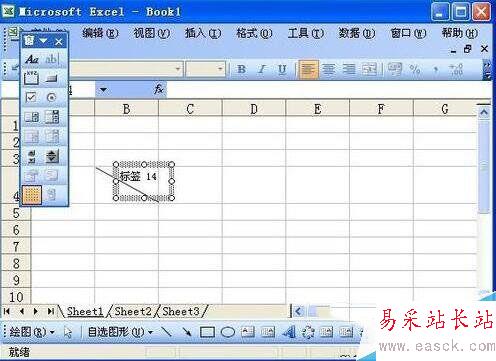The image size is (496, 361).
Task: Close the floating Forms toolbar
Action: pyautogui.click(x=59, y=42)
